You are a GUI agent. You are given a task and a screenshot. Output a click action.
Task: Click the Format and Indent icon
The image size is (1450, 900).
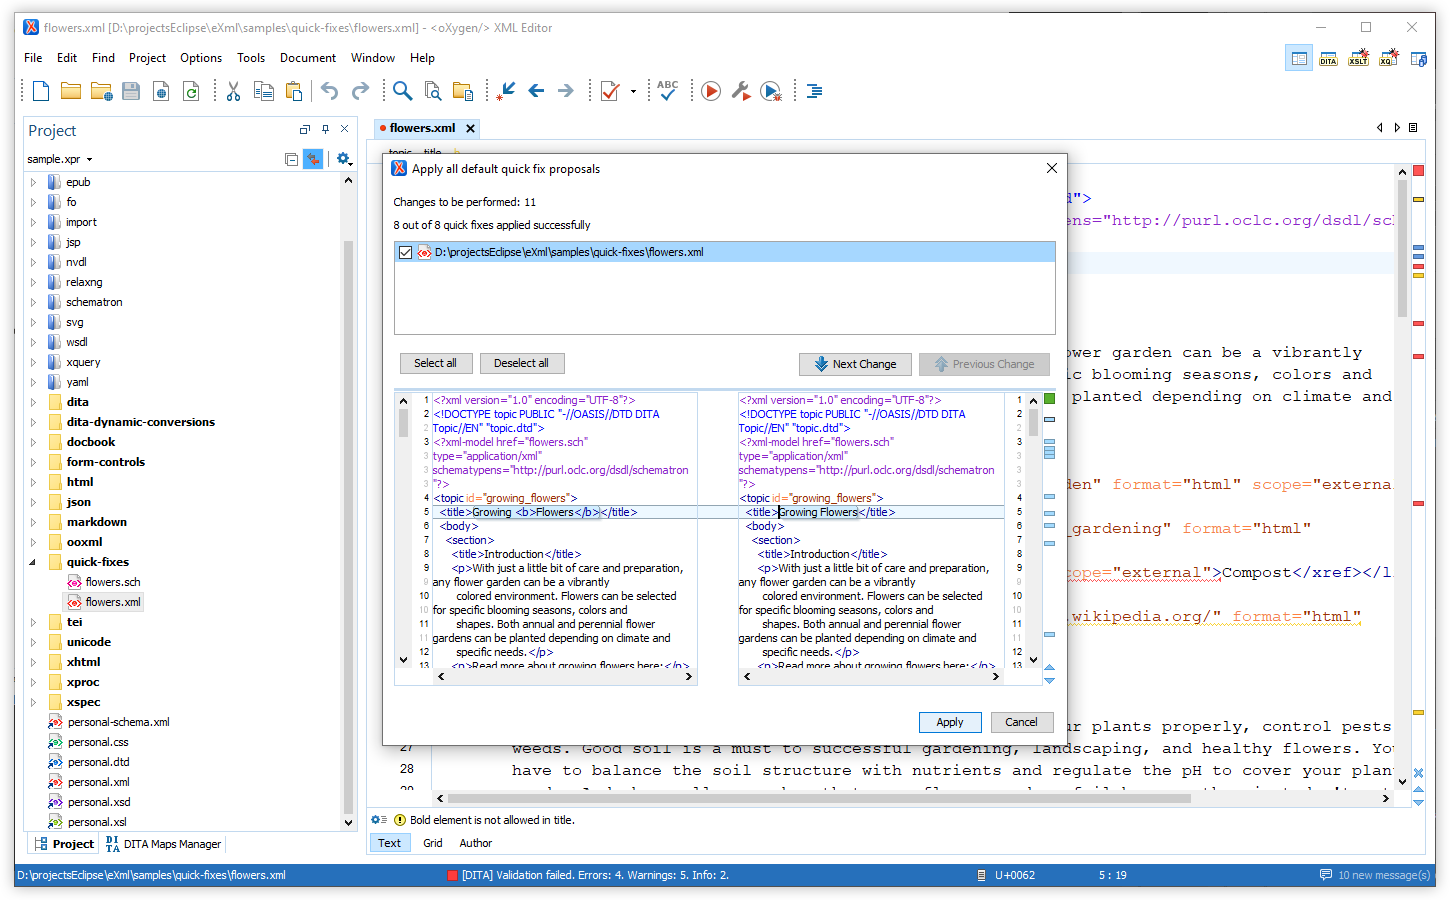pos(814,91)
